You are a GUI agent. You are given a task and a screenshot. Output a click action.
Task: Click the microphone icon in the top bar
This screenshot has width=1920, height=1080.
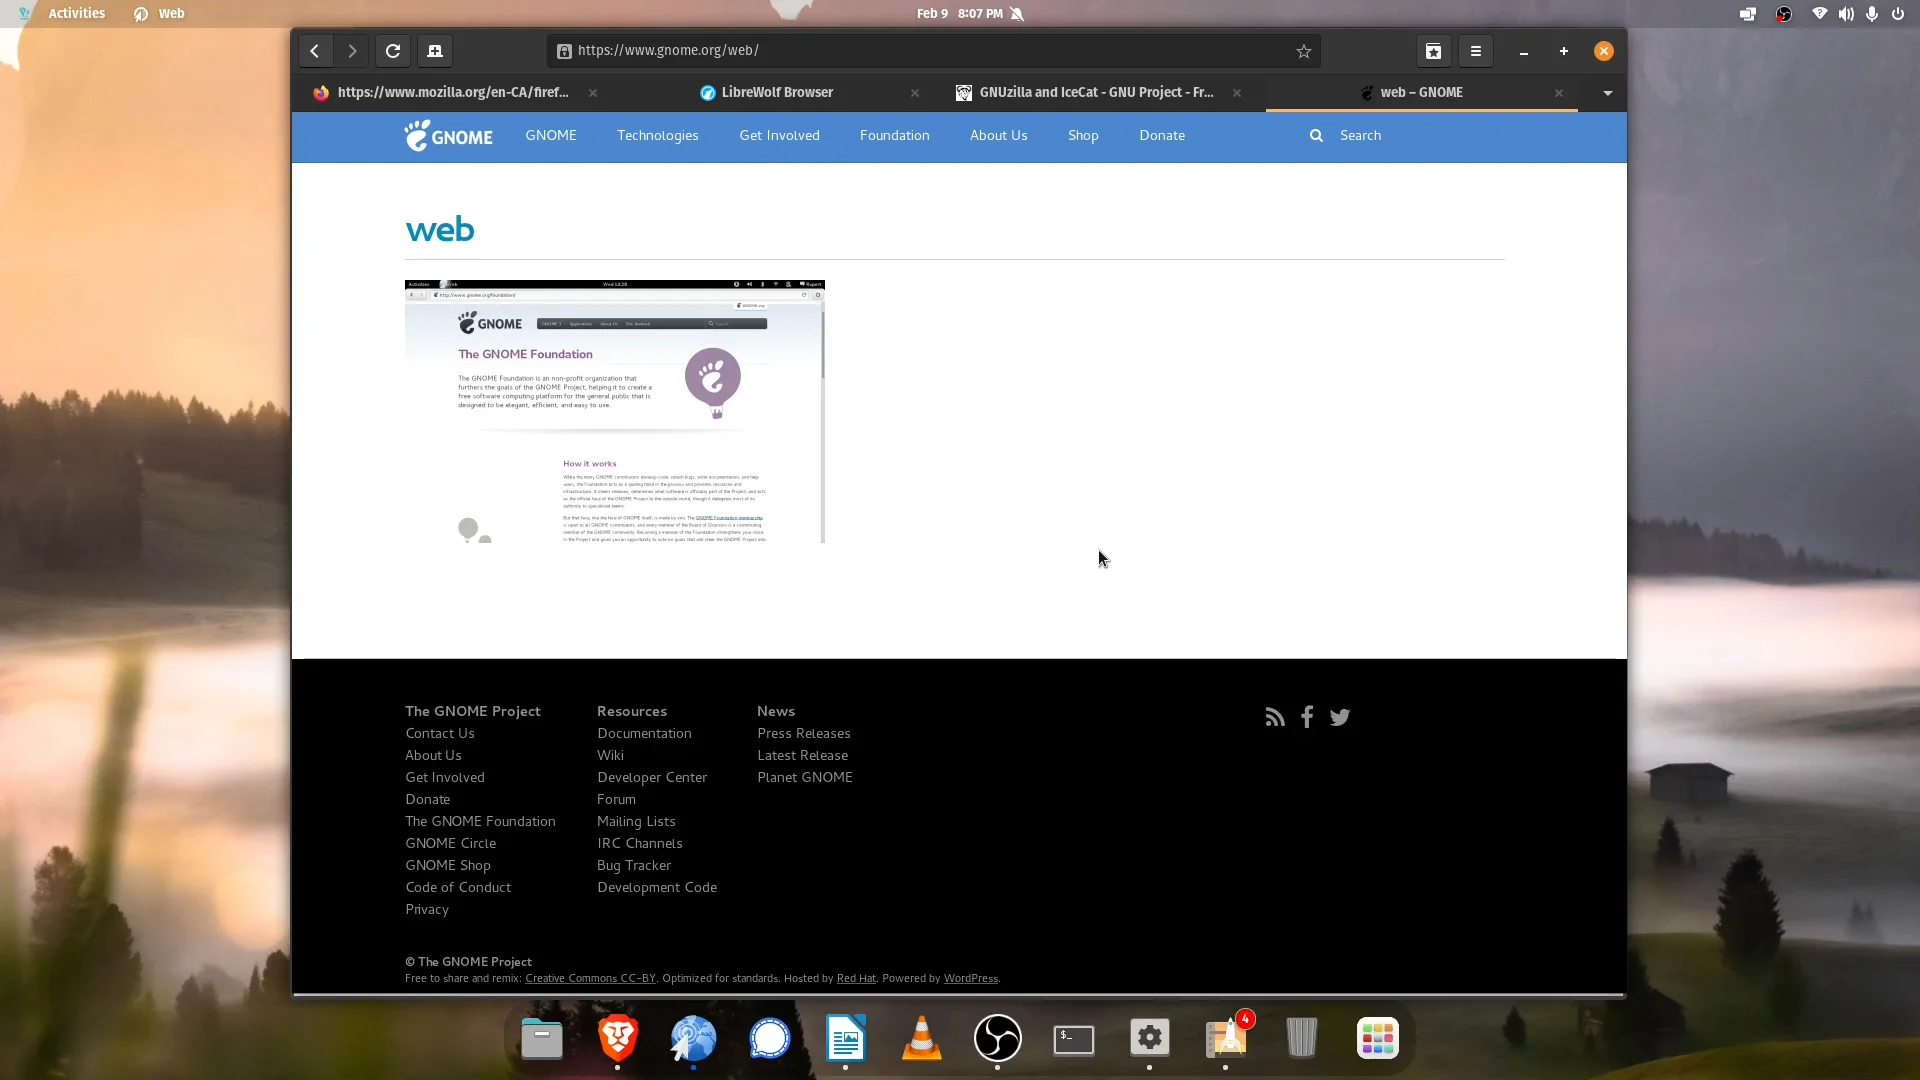coord(1871,14)
